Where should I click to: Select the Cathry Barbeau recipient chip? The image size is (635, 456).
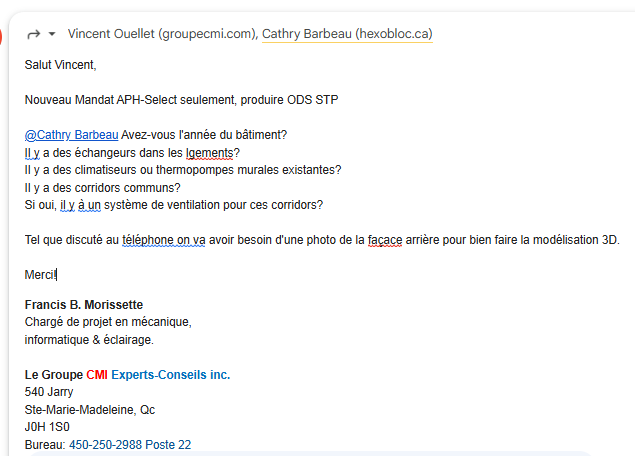coord(347,34)
